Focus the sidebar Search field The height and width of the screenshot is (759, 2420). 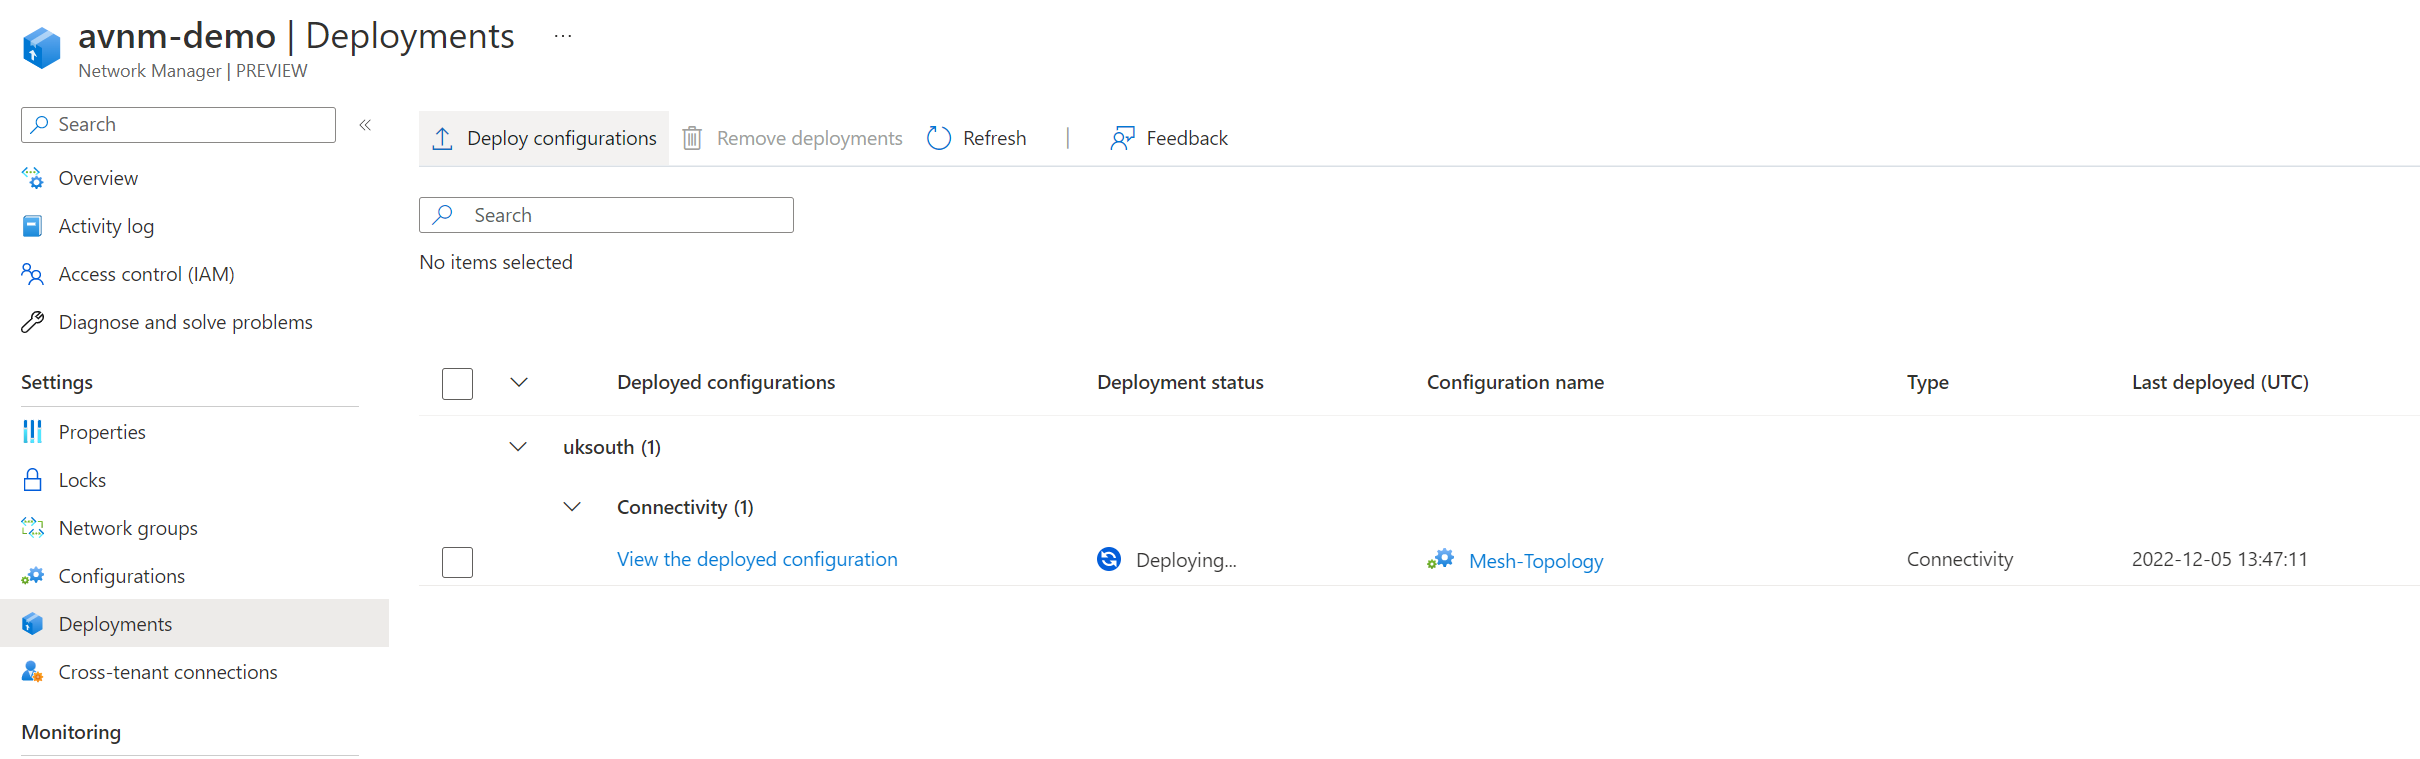178,125
